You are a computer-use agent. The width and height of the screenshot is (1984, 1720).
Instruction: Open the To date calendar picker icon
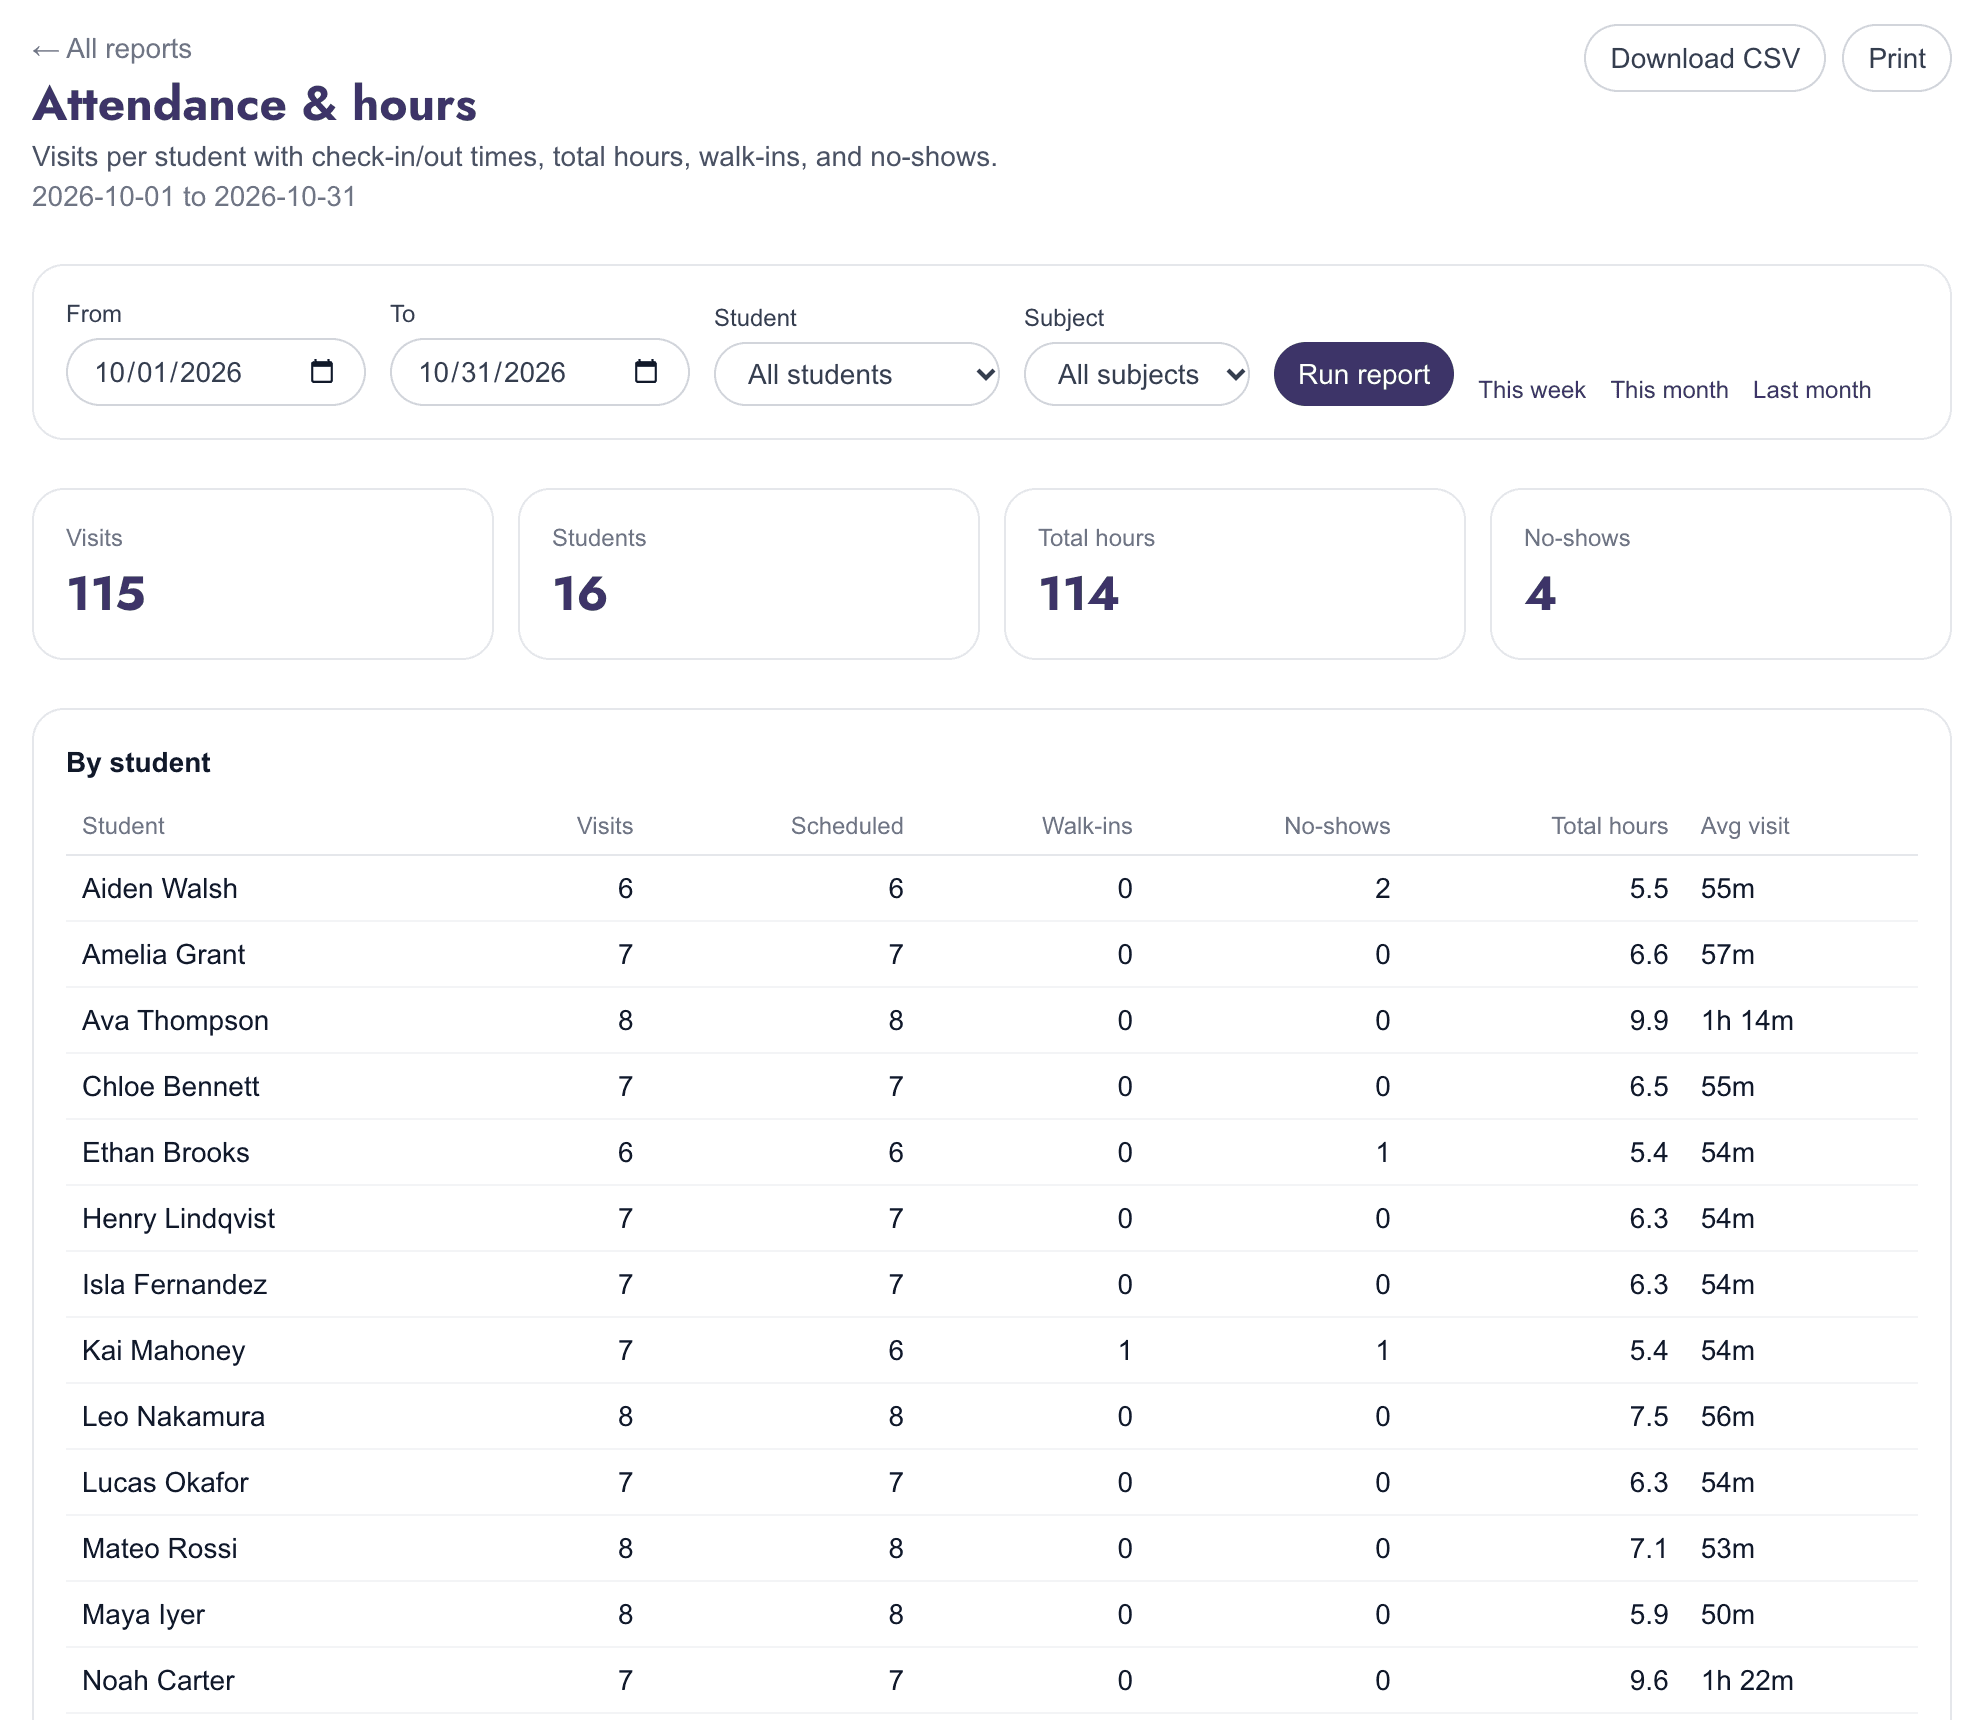pyautogui.click(x=646, y=372)
